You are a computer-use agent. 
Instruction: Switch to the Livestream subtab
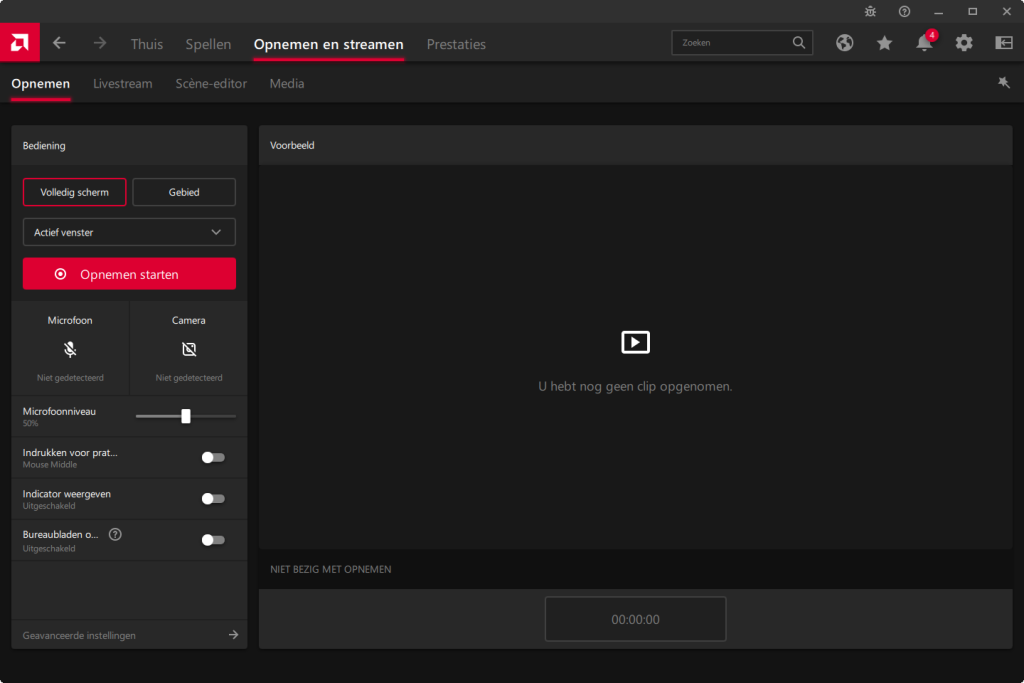tap(123, 84)
